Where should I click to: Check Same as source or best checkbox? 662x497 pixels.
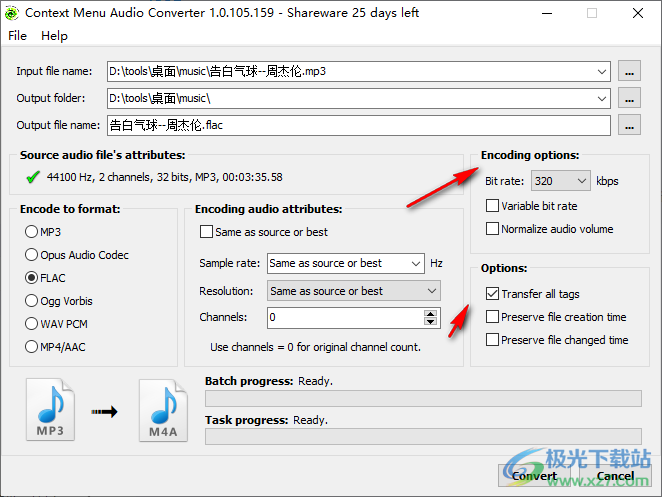pos(206,232)
